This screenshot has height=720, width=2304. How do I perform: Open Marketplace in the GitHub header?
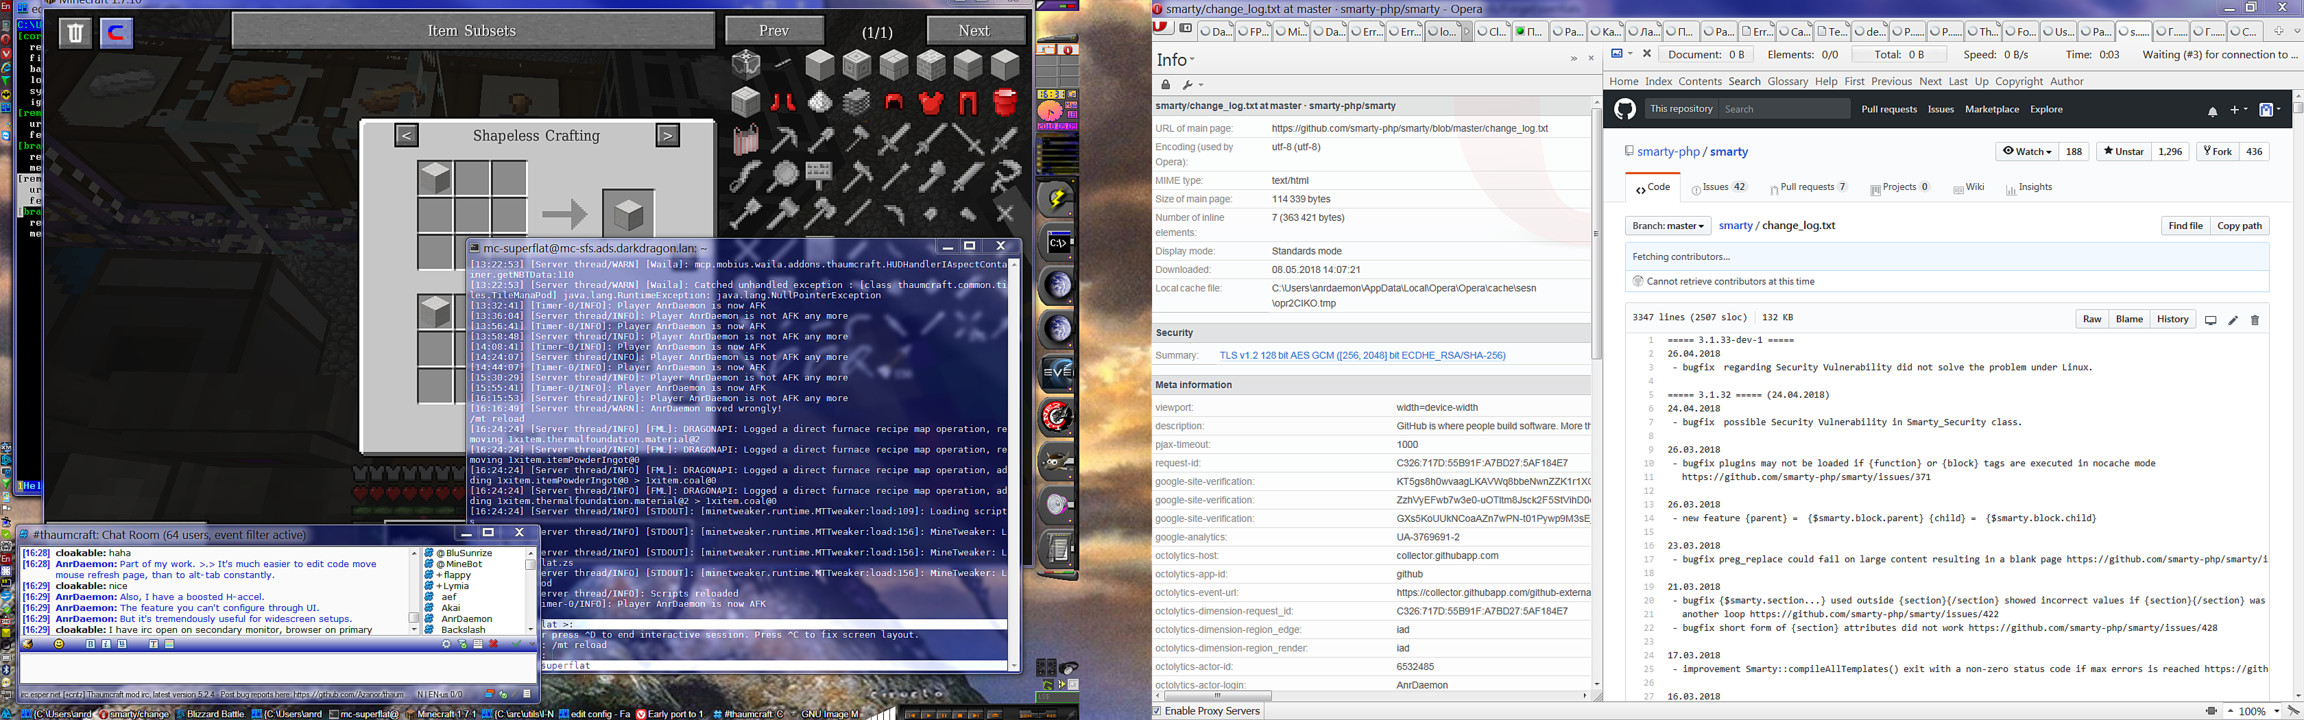coord(1991,109)
